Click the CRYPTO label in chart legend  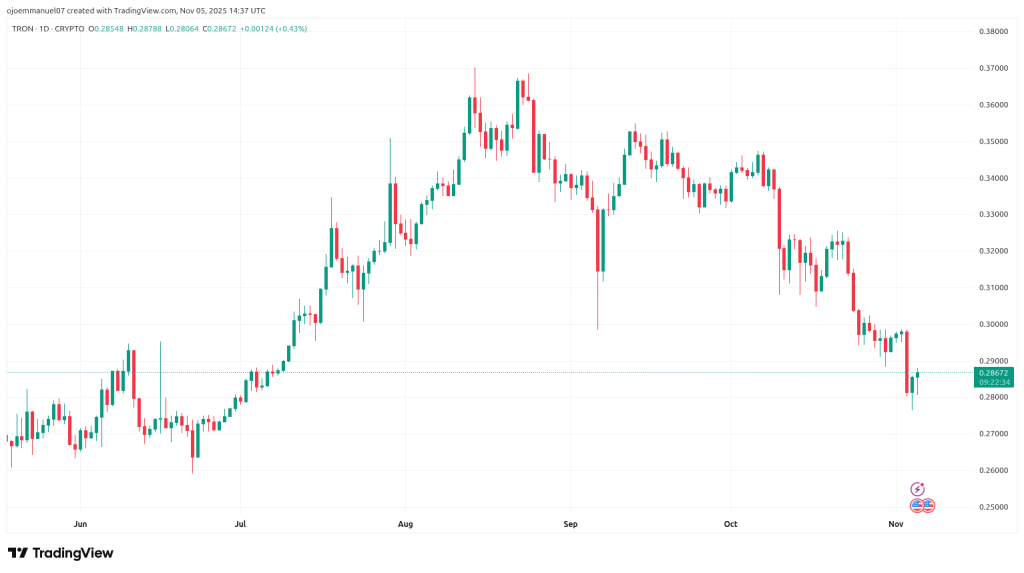click(67, 28)
